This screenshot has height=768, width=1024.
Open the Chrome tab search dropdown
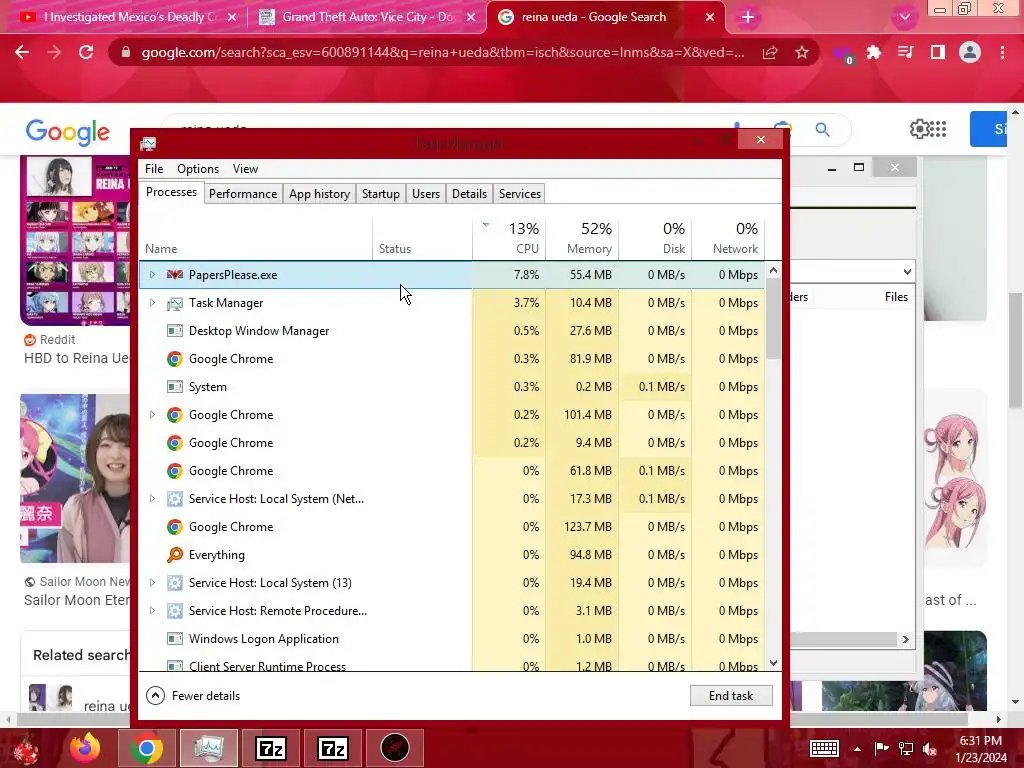coord(904,17)
